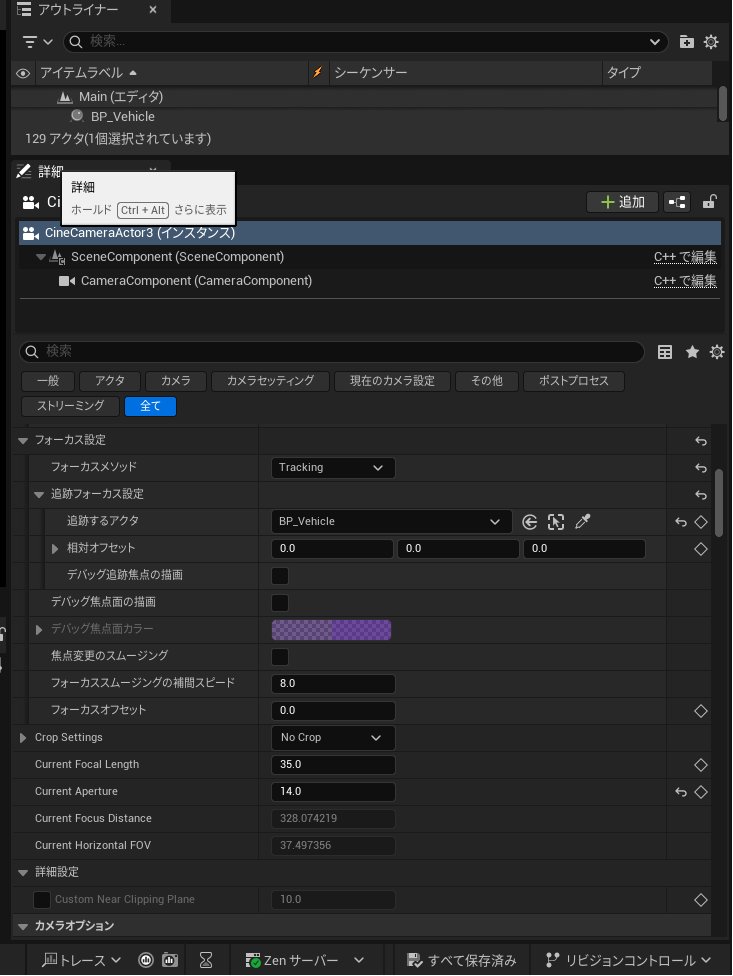Select the カメラセッティング filter tab
This screenshot has width=733, height=976.
(270, 381)
